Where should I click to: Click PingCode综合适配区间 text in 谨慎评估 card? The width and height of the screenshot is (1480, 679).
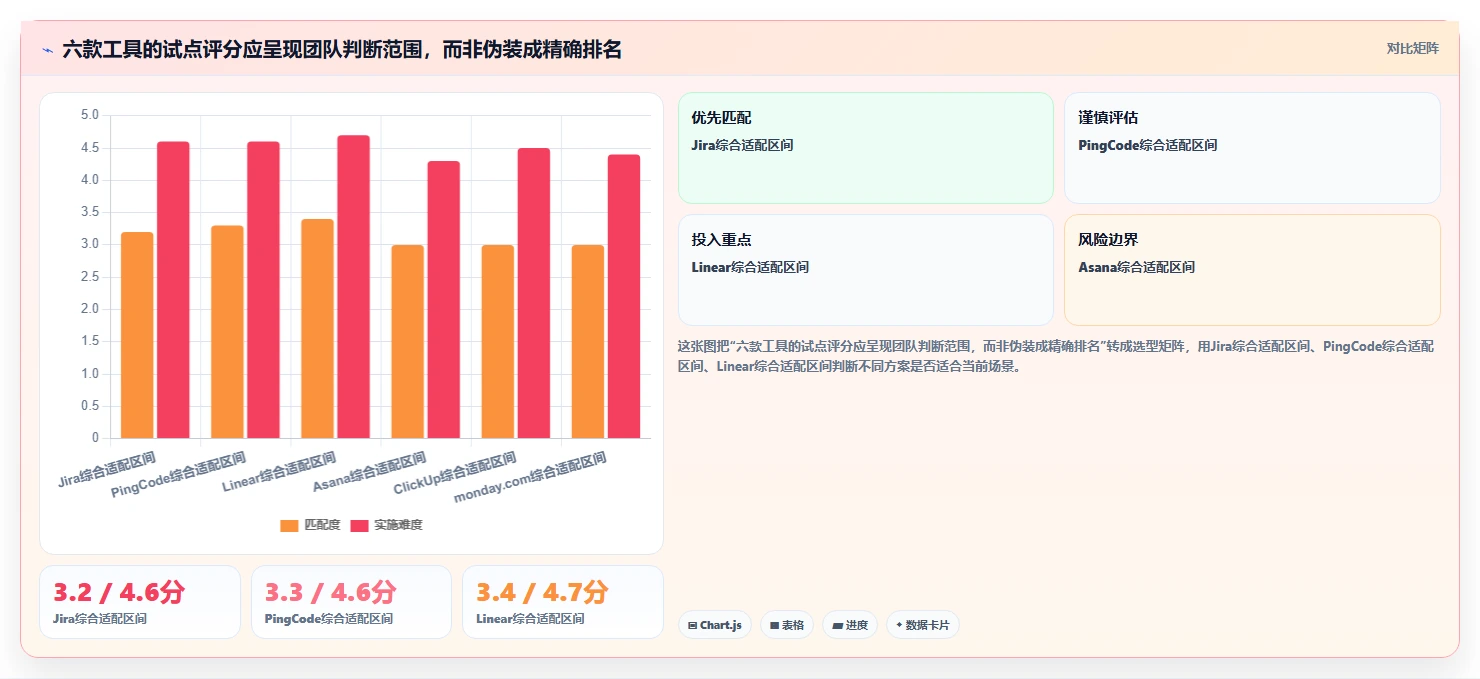pyautogui.click(x=1148, y=145)
